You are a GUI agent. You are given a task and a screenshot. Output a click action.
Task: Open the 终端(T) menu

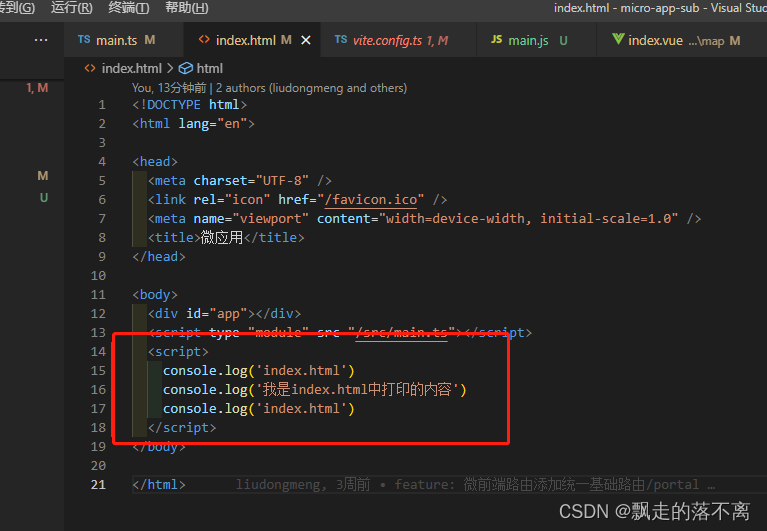[129, 7]
